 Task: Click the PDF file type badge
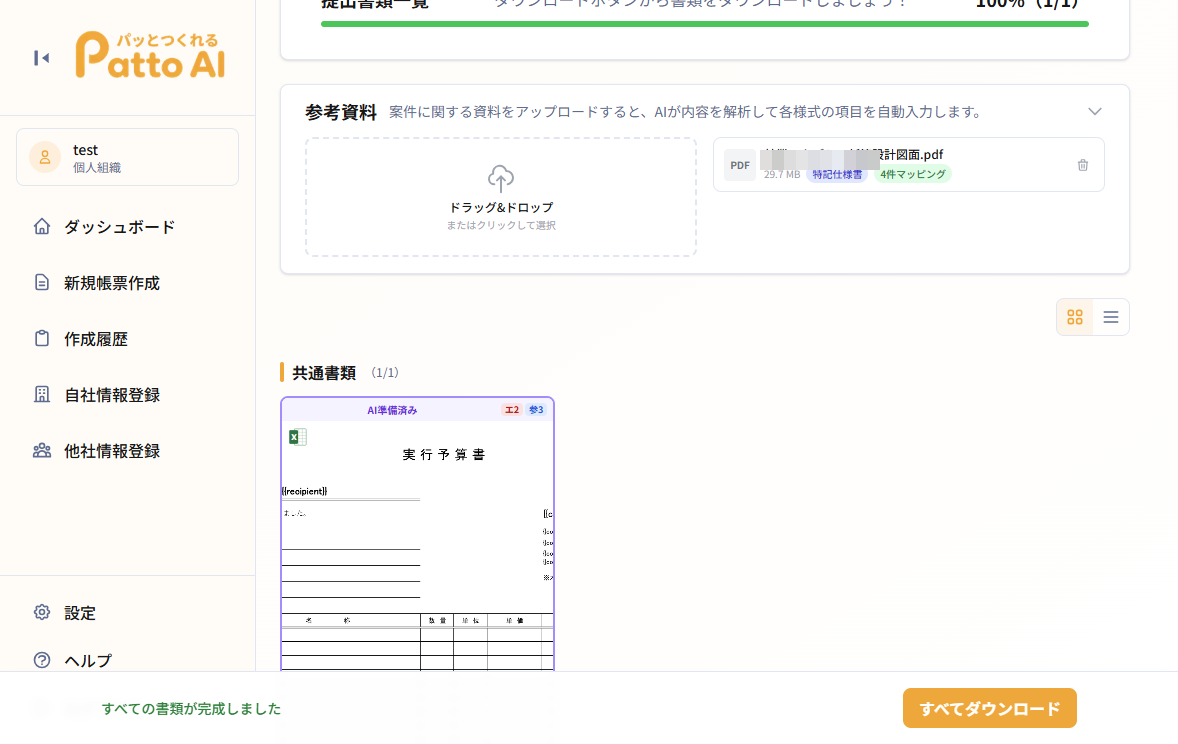coord(740,165)
